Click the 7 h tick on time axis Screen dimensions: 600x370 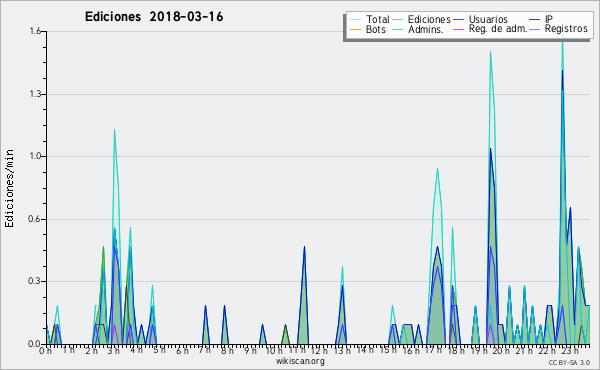tap(205, 350)
